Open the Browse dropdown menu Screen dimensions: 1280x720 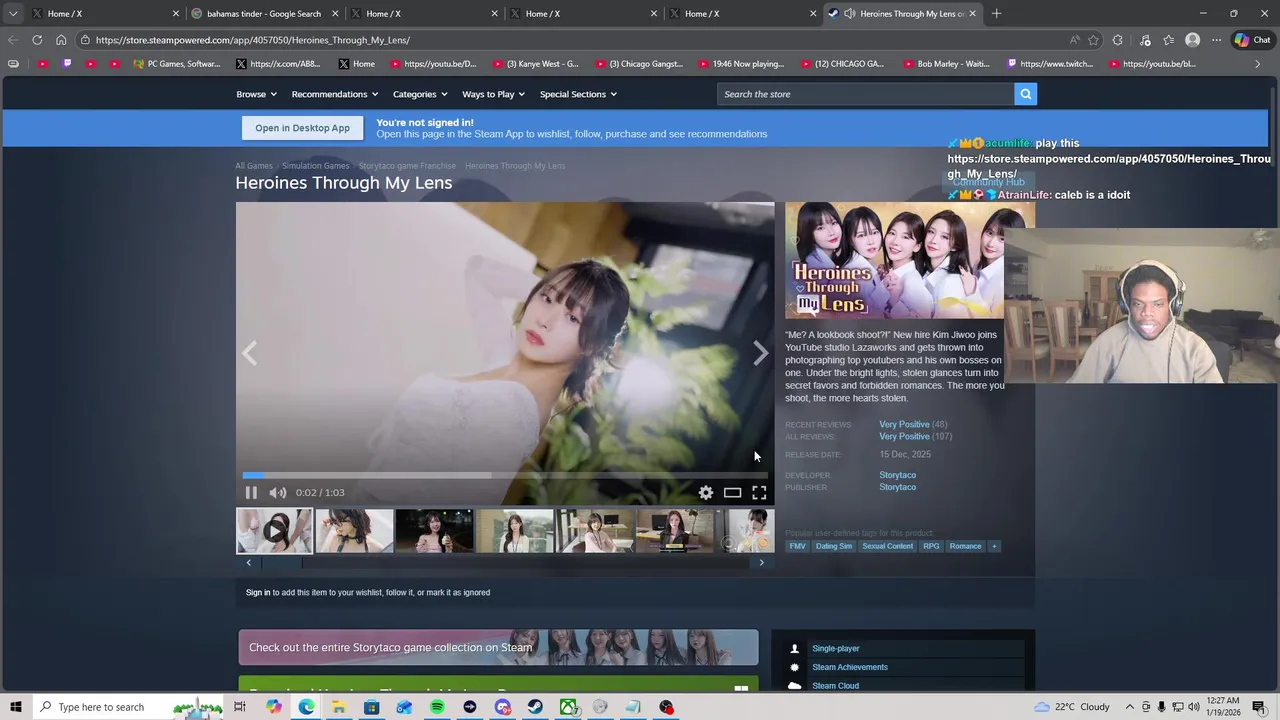[256, 94]
